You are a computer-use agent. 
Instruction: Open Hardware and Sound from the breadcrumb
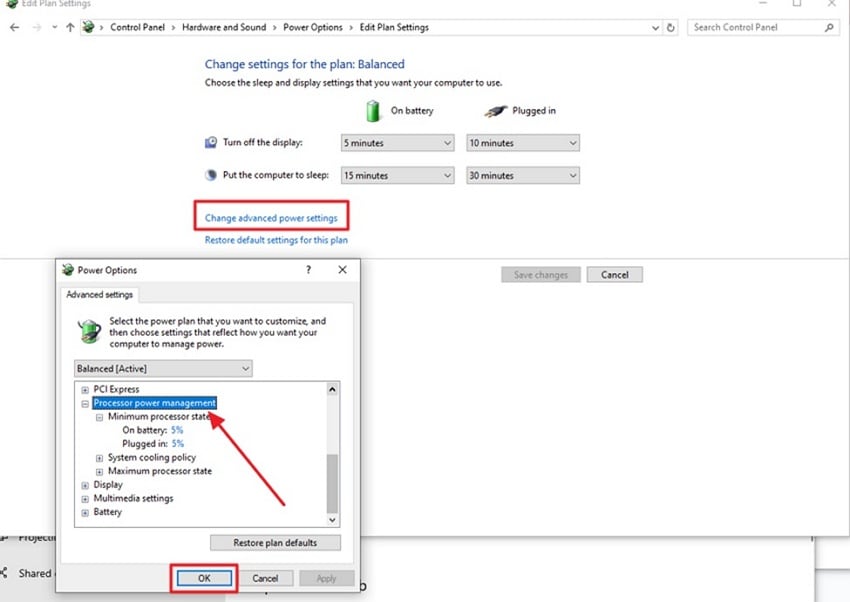[x=224, y=27]
